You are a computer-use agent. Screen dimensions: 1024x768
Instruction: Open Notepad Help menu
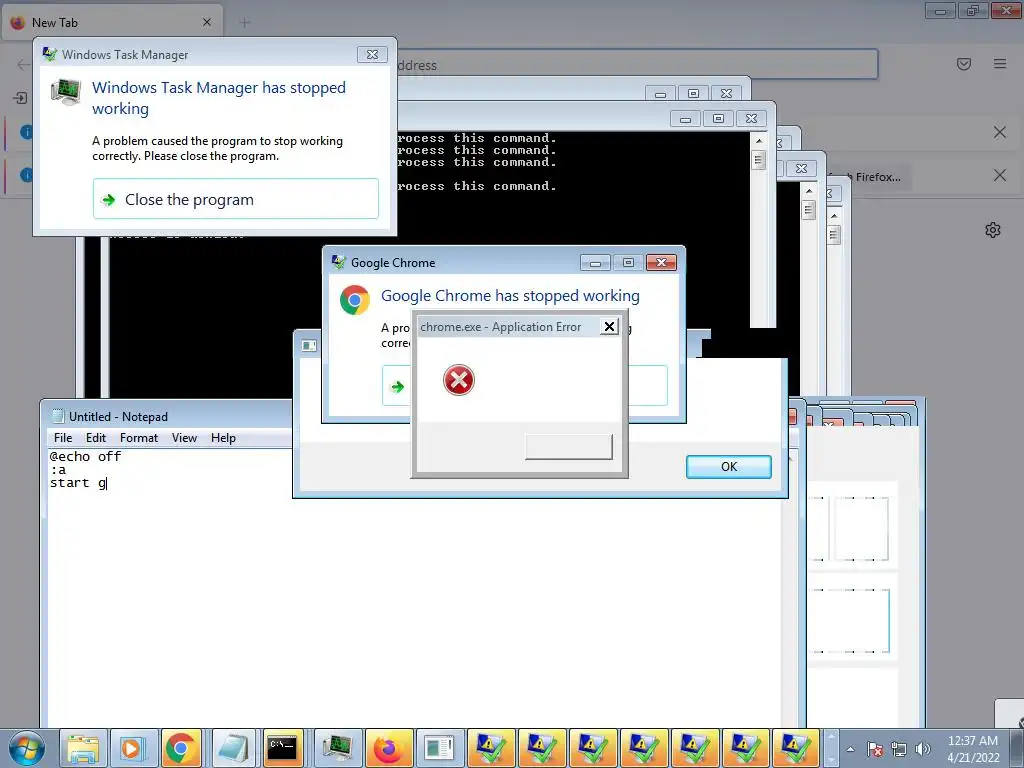coord(223,438)
